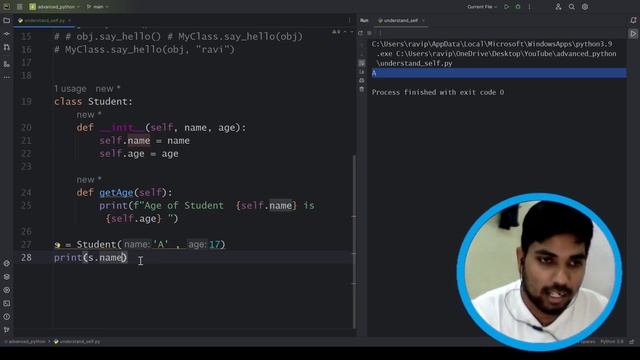Click the getAge method name

116,193
